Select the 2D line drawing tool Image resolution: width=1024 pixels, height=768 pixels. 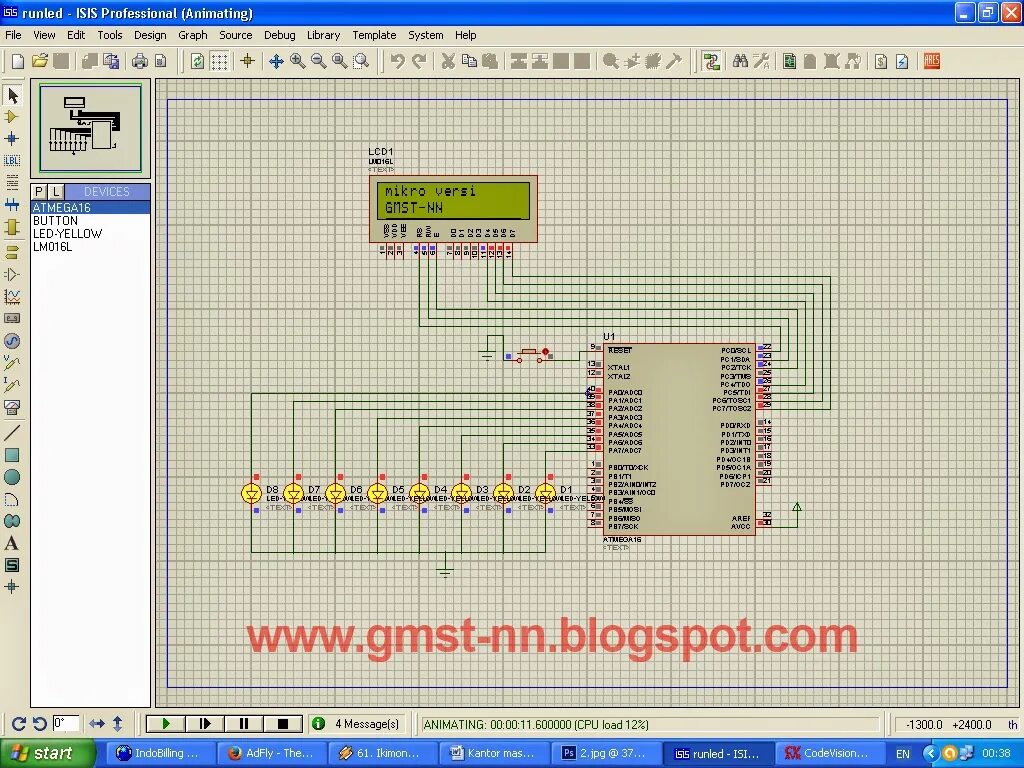[x=12, y=432]
